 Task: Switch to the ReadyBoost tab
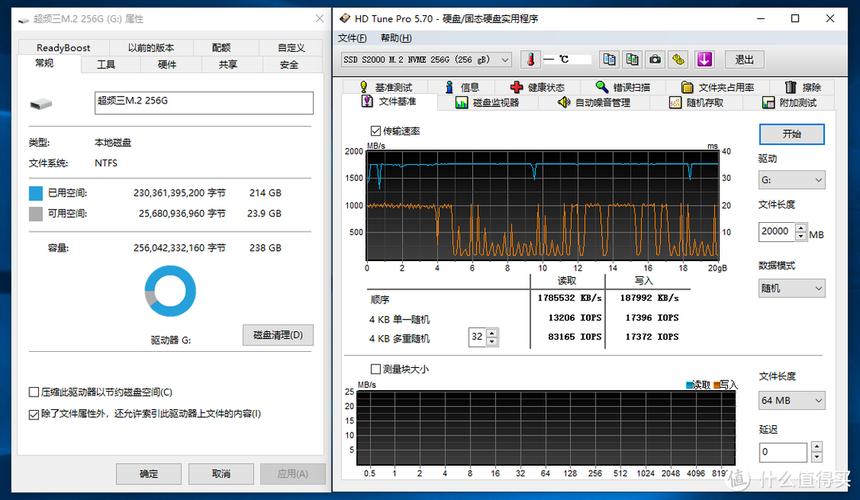coord(63,48)
